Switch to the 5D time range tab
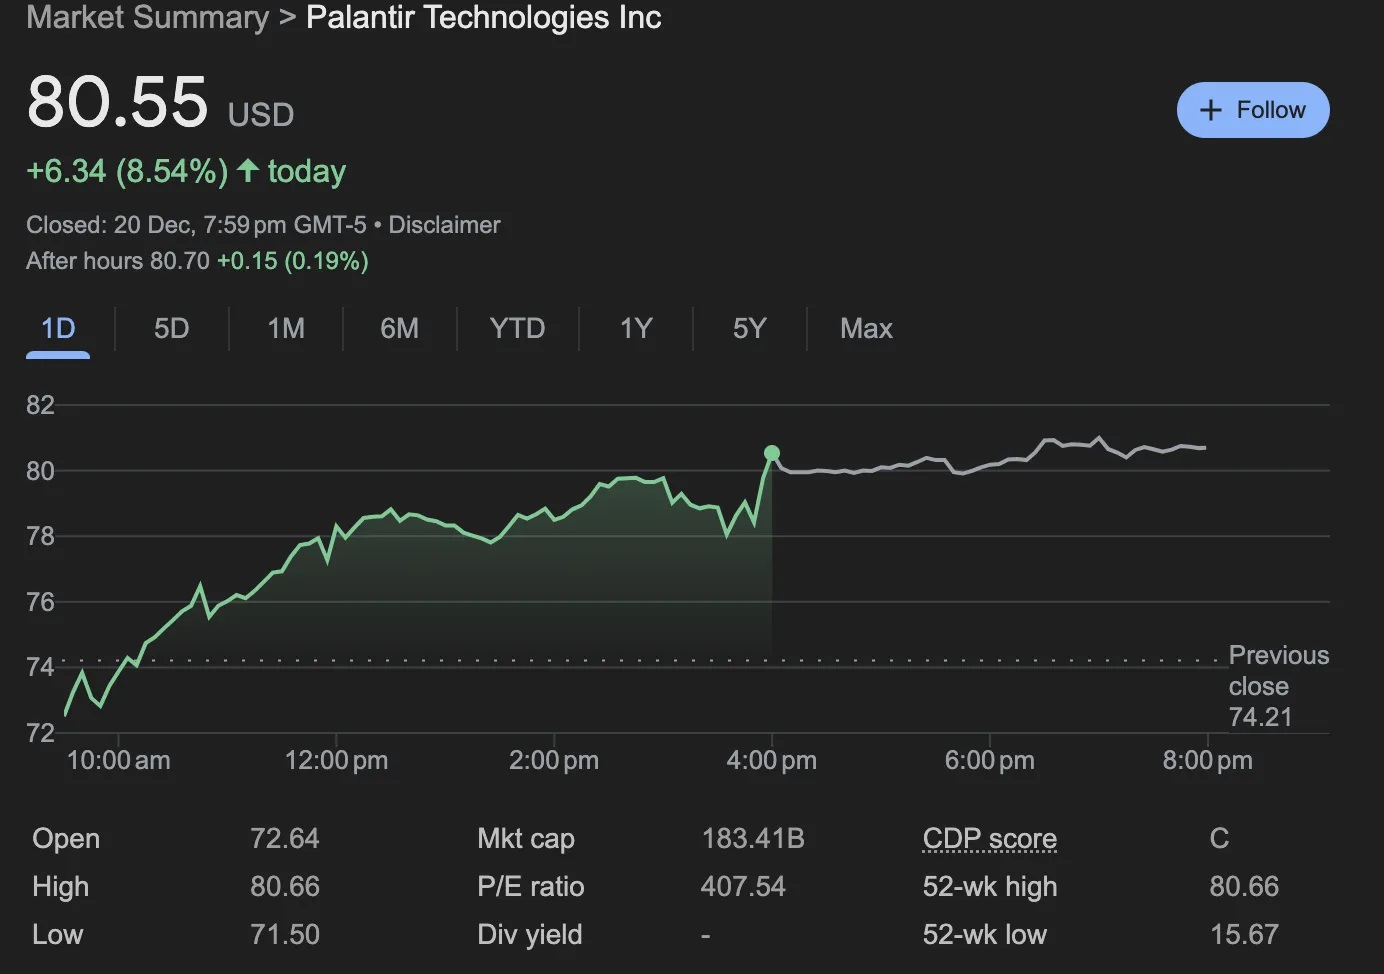1384x974 pixels. (x=171, y=329)
